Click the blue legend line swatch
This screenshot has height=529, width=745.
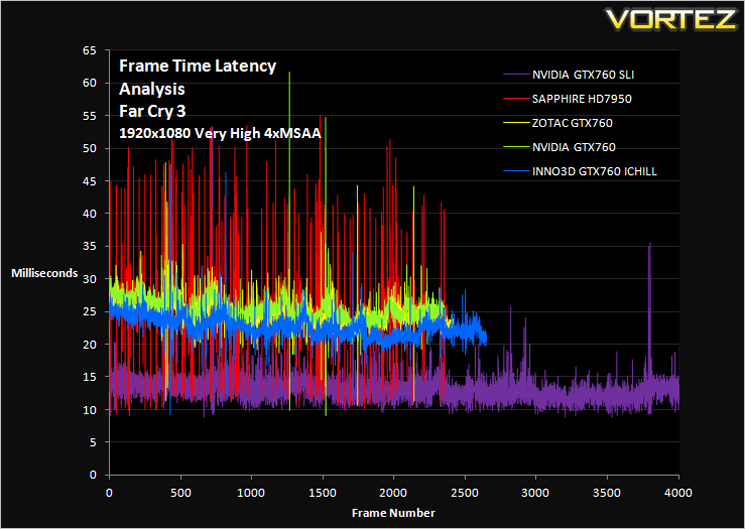pyautogui.click(x=516, y=171)
